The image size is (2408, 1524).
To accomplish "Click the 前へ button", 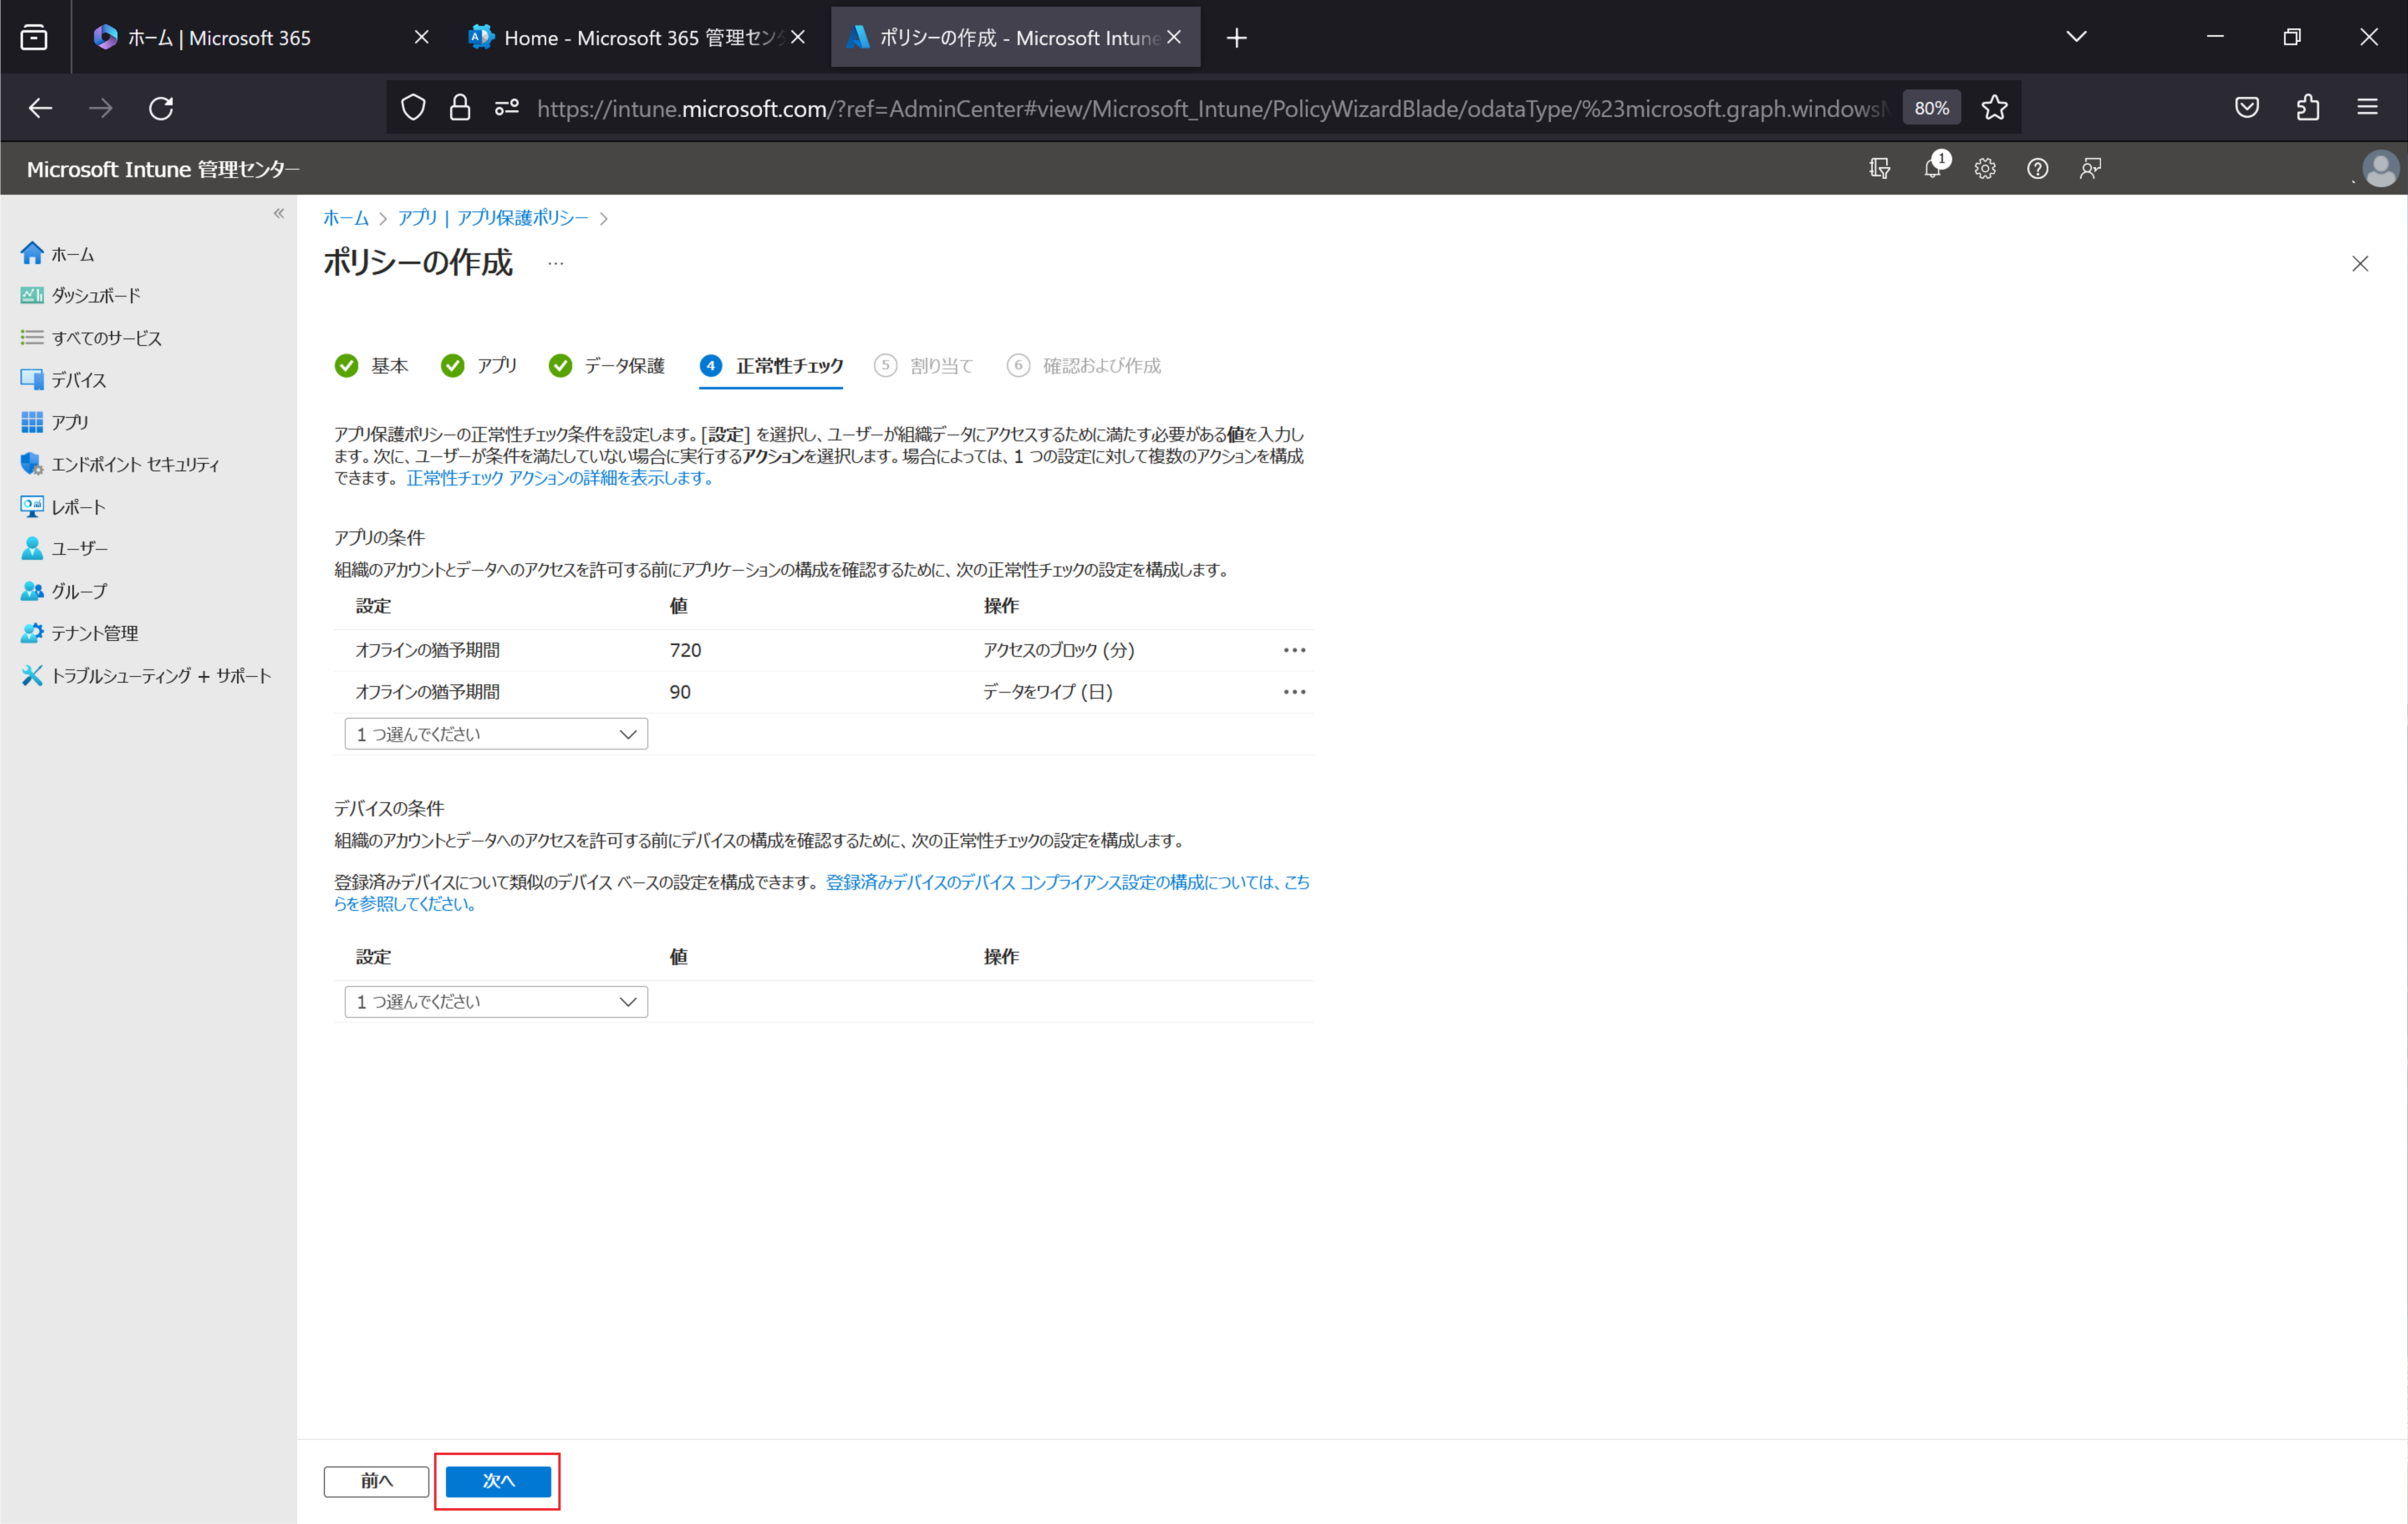I will coord(376,1480).
